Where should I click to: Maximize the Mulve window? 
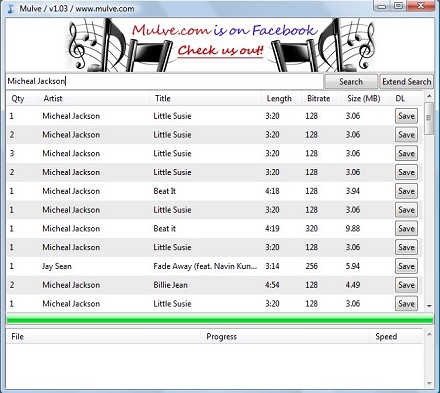point(398,6)
